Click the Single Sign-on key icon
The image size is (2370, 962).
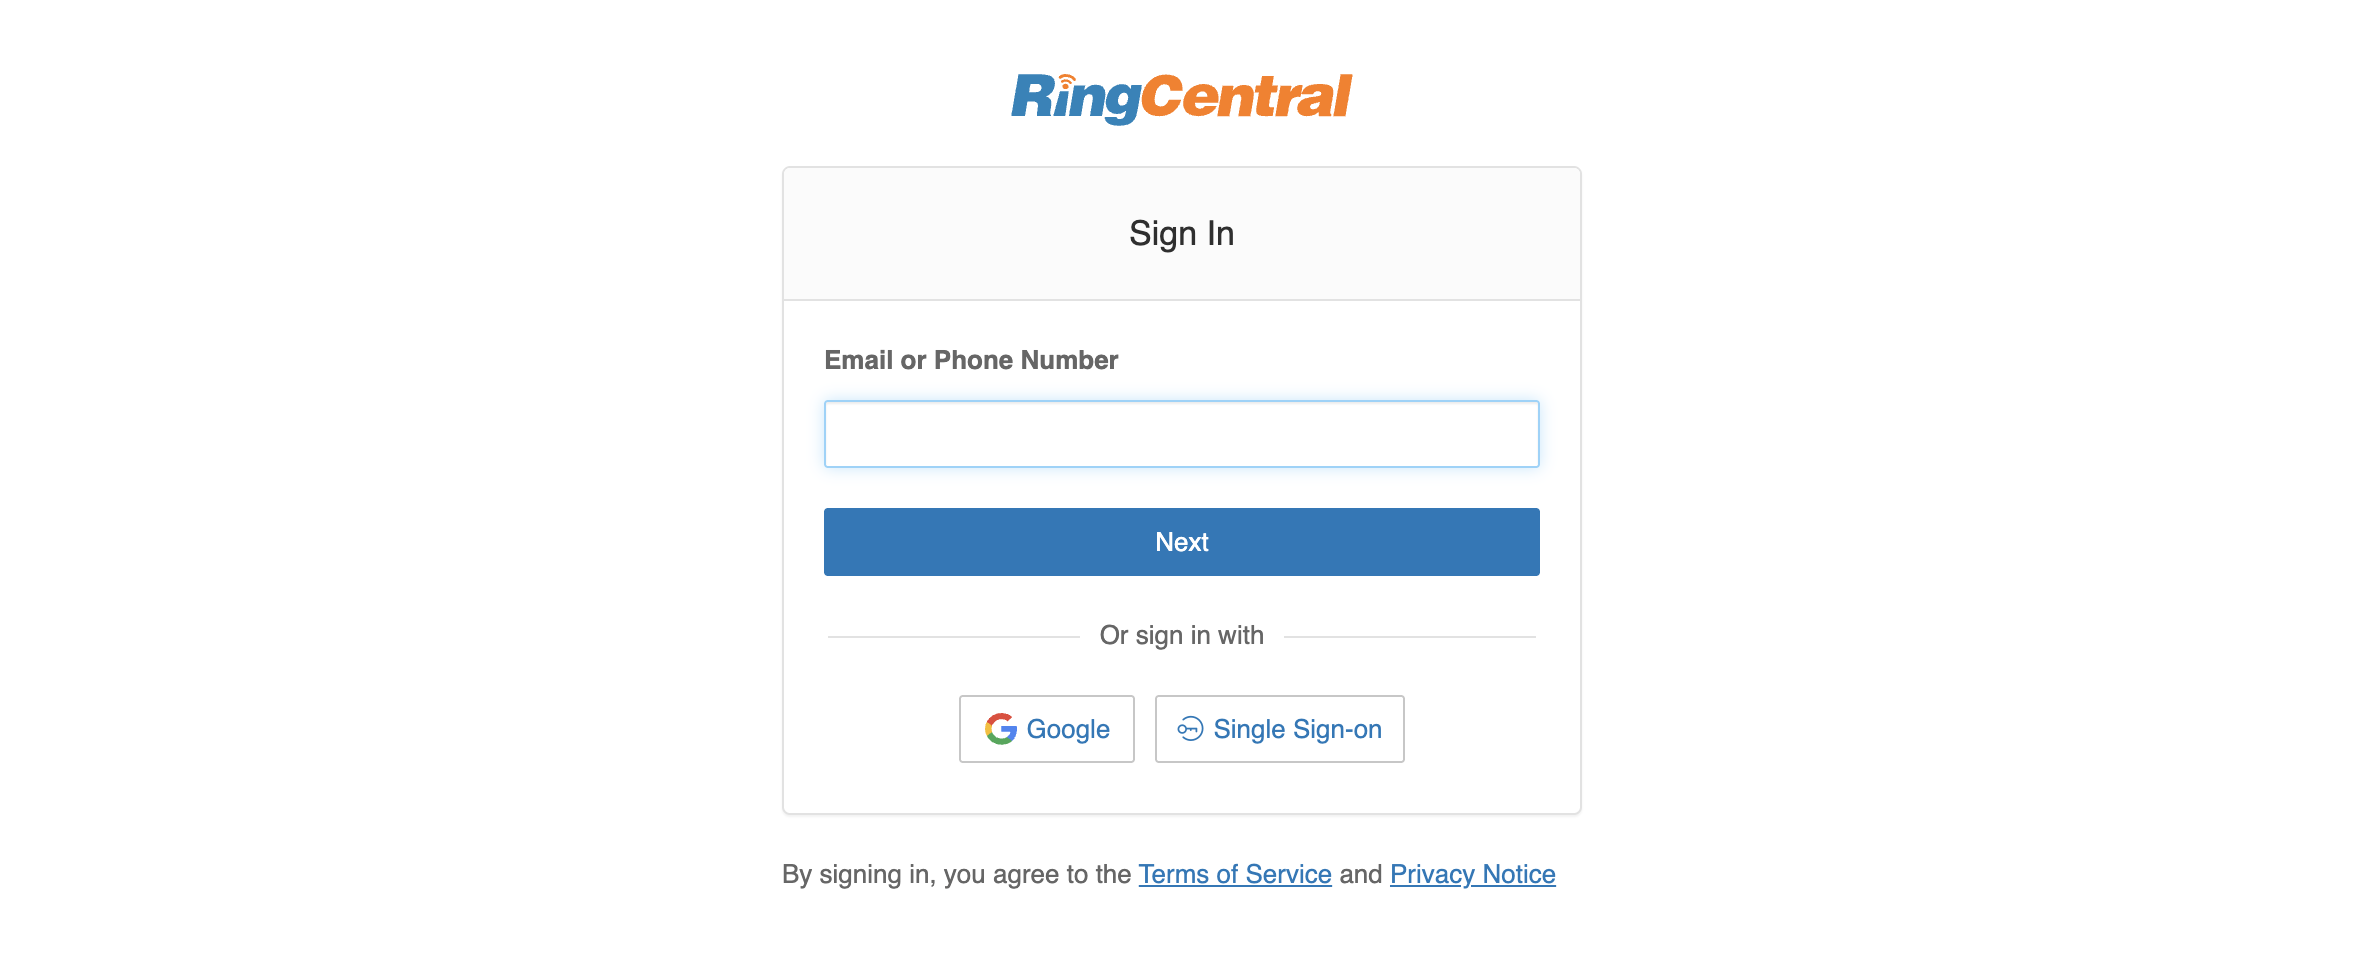[1189, 729]
